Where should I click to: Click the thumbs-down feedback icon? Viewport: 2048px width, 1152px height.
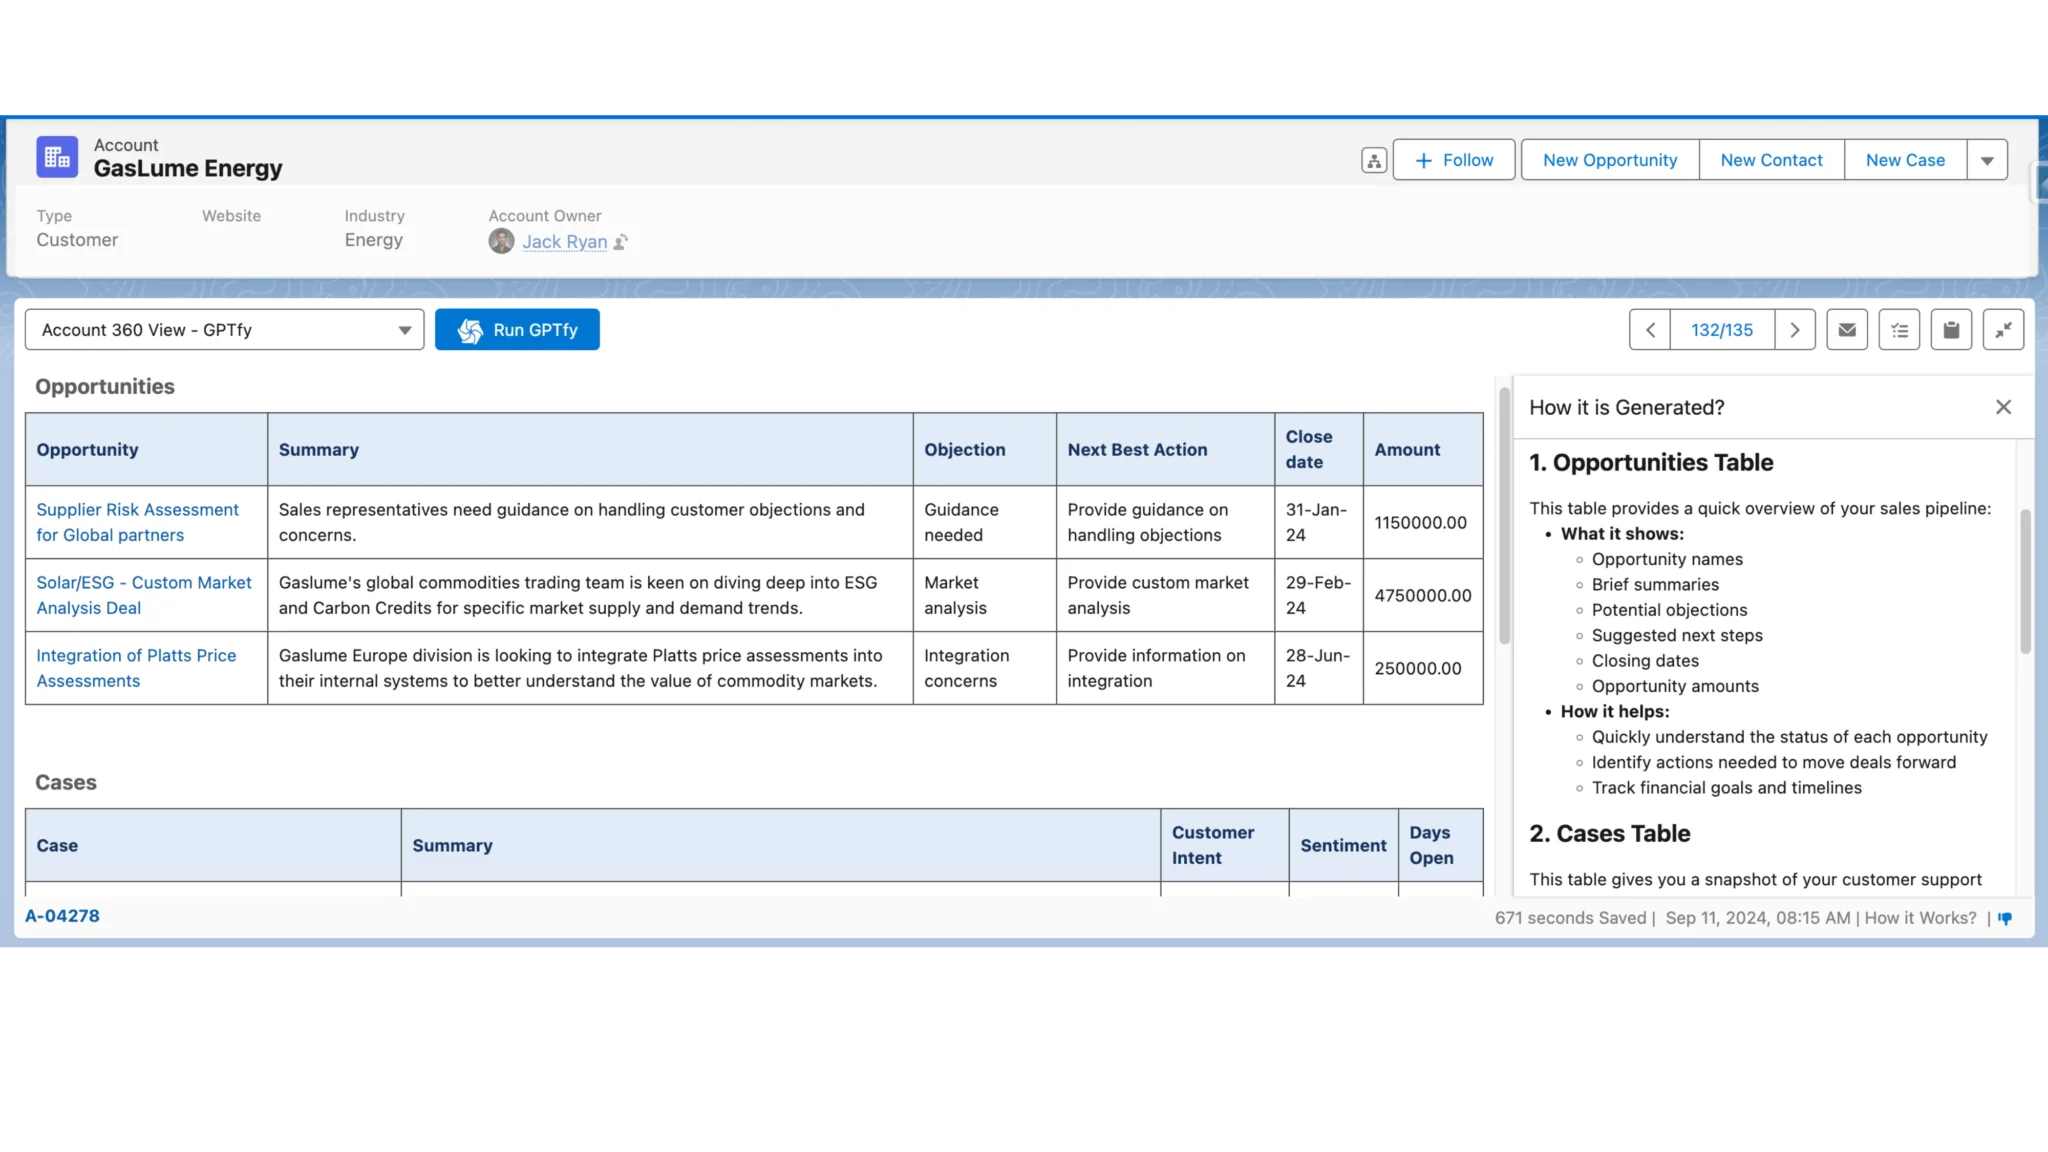pyautogui.click(x=2004, y=918)
